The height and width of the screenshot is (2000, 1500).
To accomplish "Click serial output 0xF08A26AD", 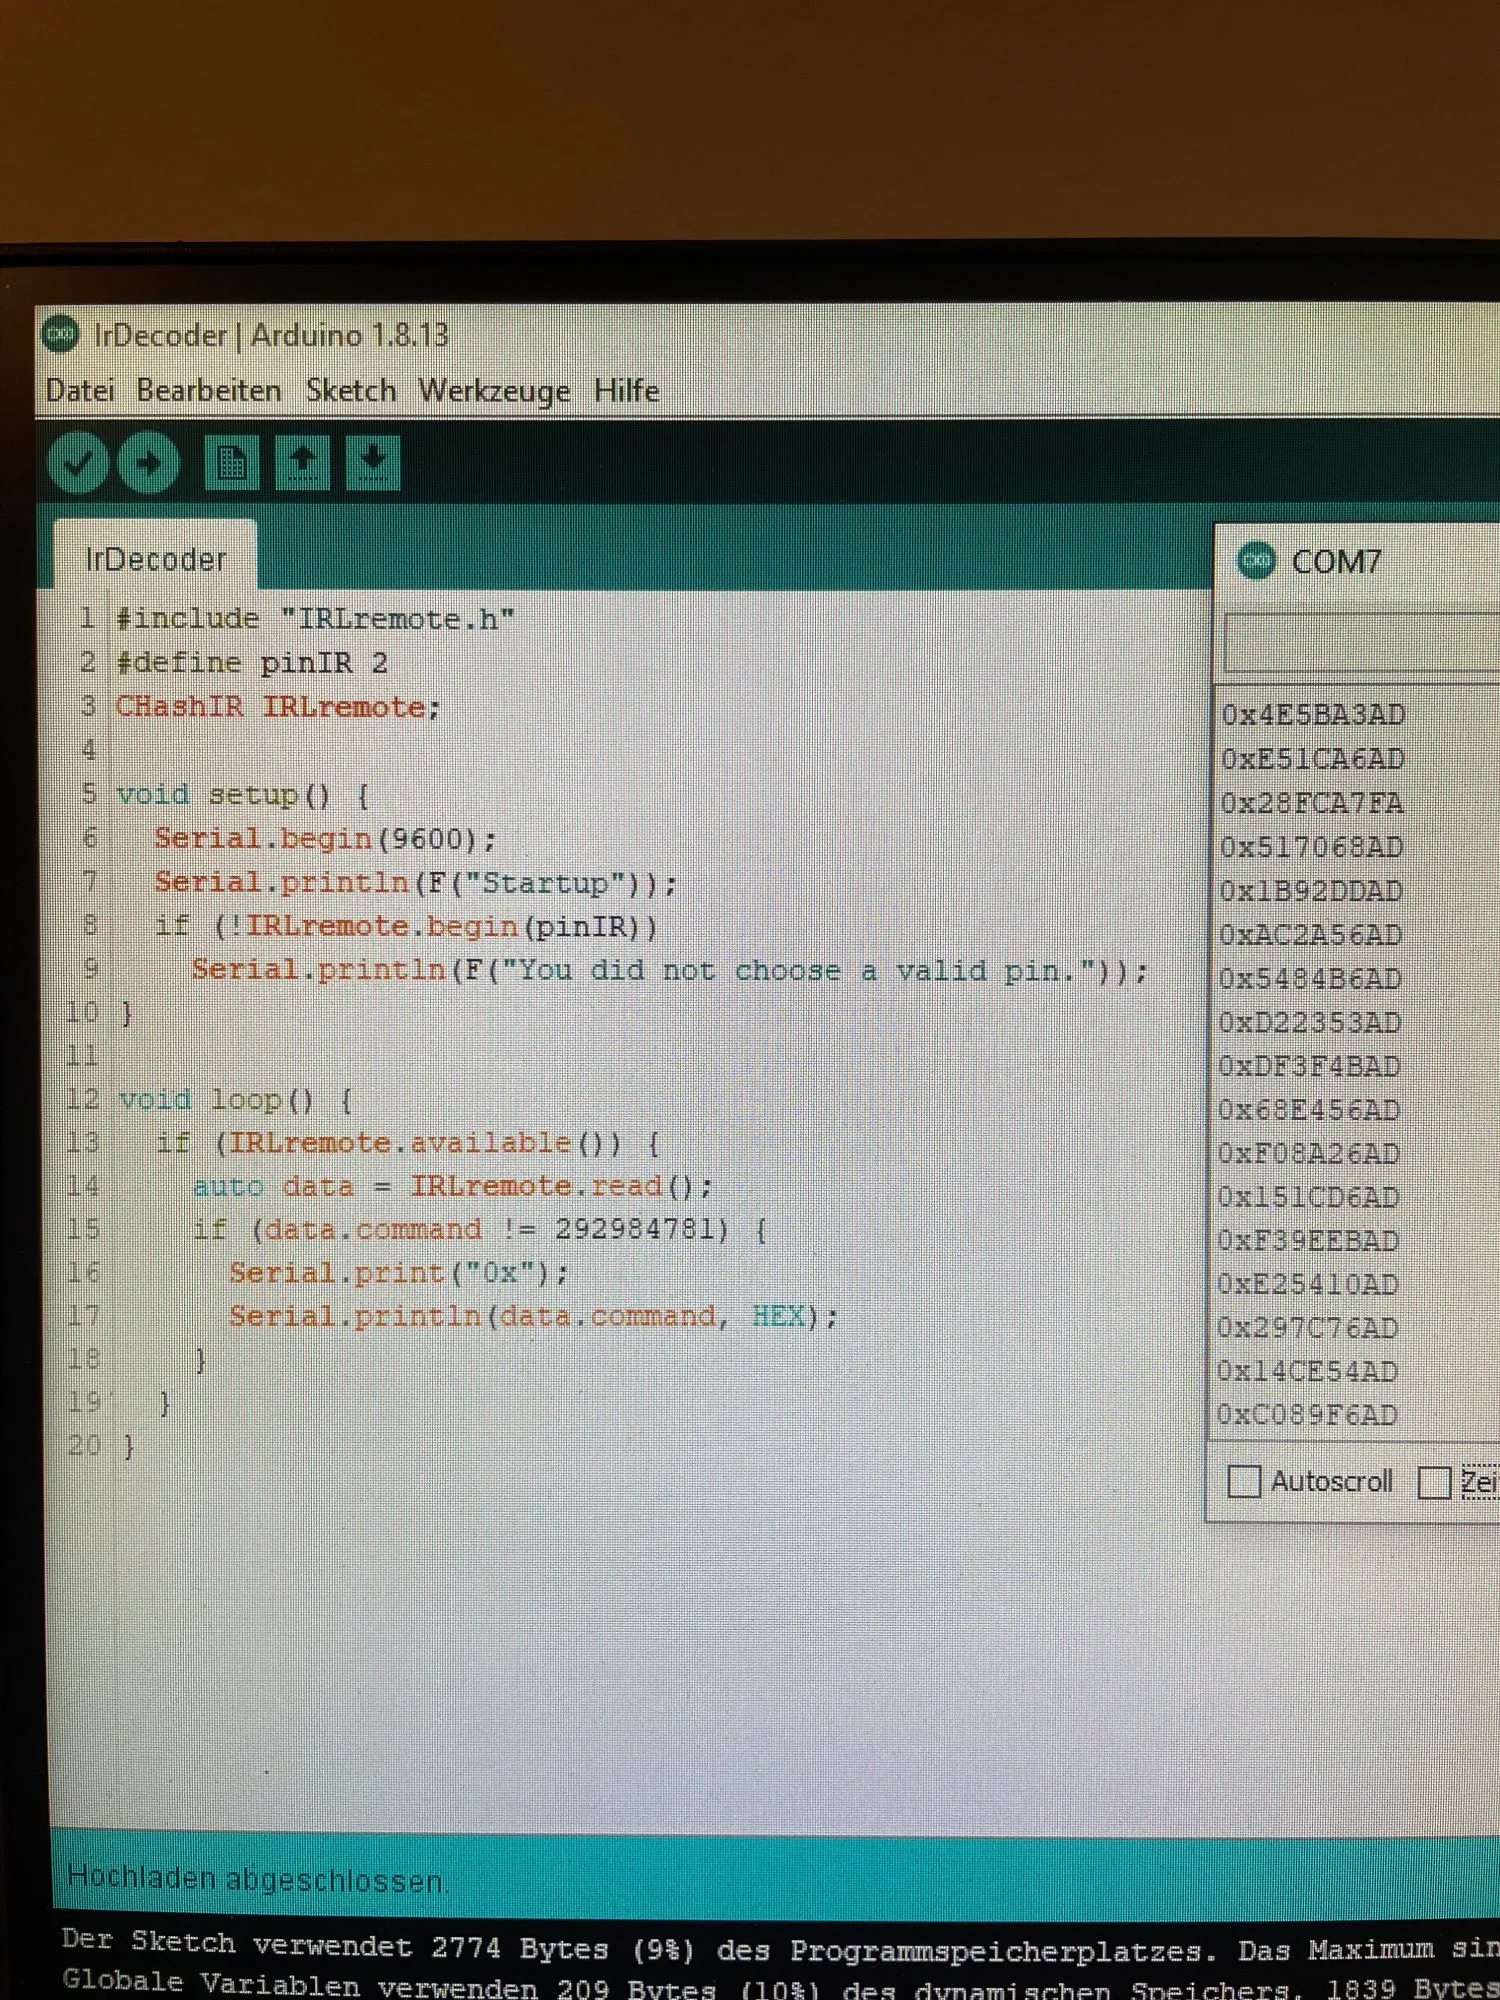I will [1308, 1154].
